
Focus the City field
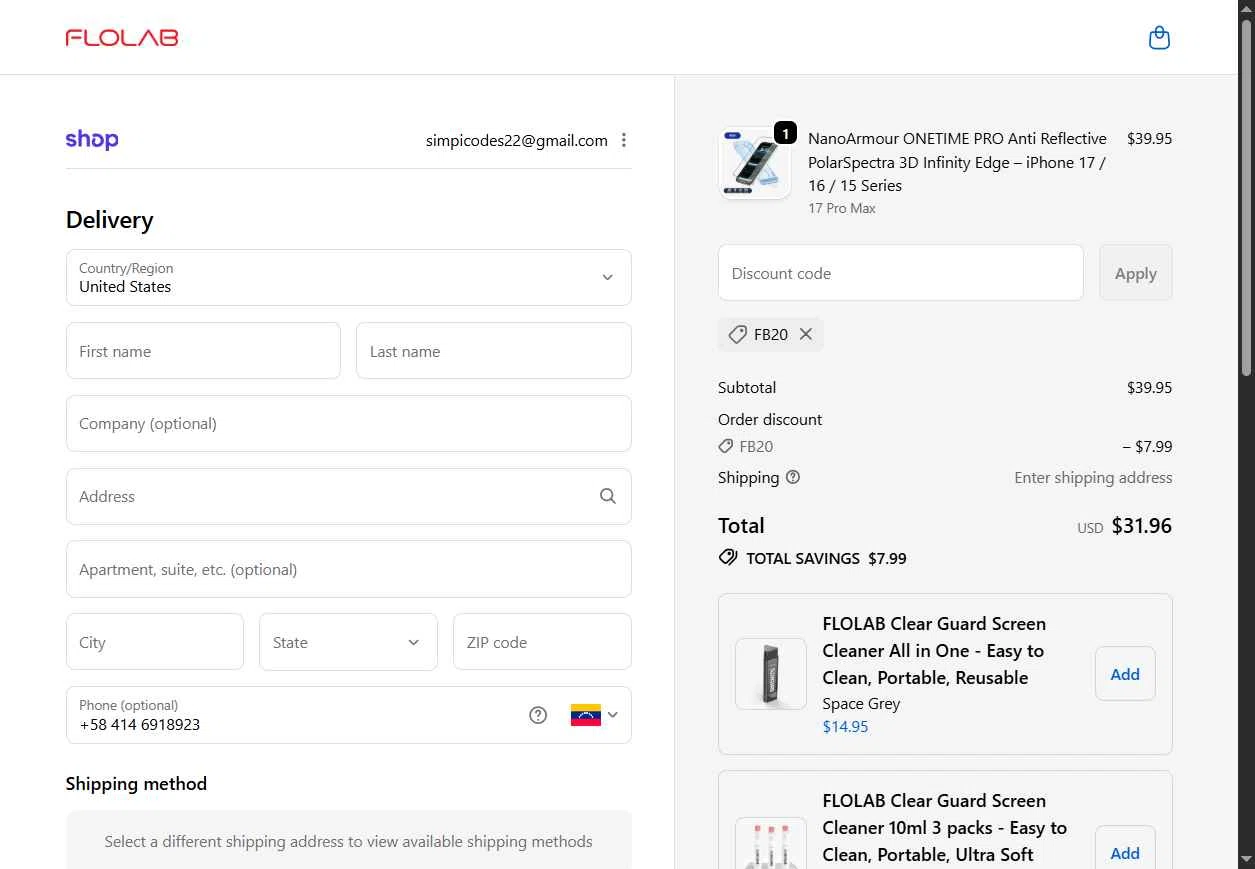[155, 642]
